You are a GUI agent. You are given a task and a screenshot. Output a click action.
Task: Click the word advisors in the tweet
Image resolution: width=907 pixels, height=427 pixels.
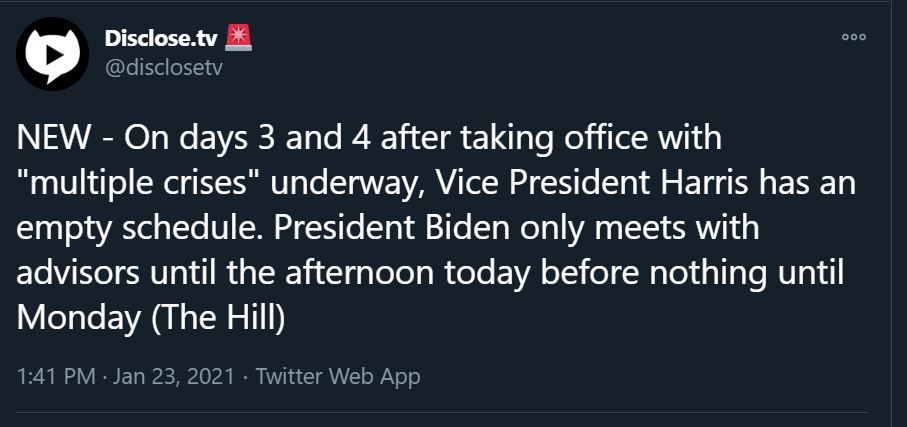click(78, 273)
